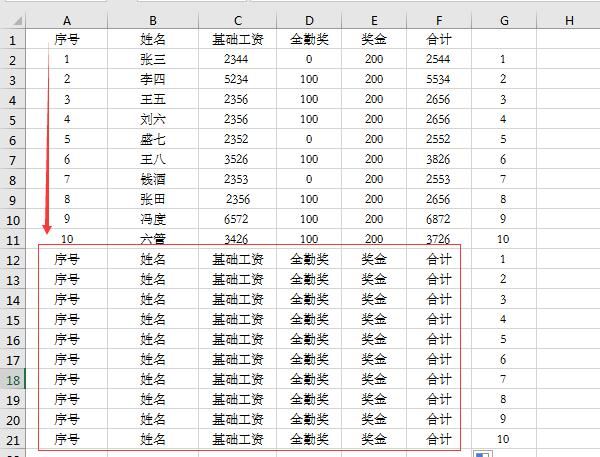Viewport: 600px width, 457px height.
Task: Click the 全勤奖 cell in row 20
Action: point(309,419)
